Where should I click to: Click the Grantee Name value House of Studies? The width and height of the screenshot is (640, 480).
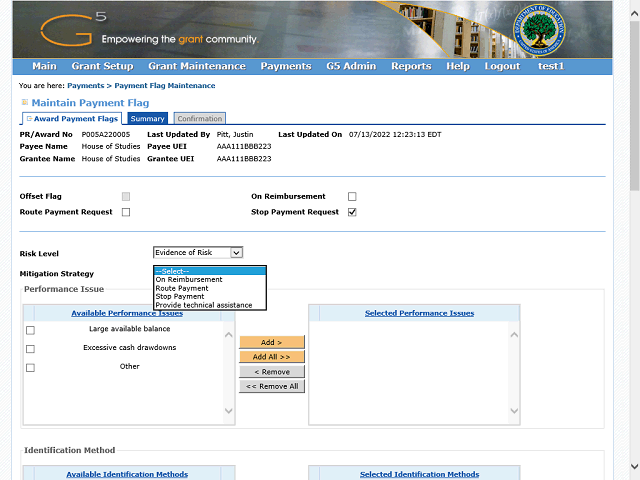111,158
